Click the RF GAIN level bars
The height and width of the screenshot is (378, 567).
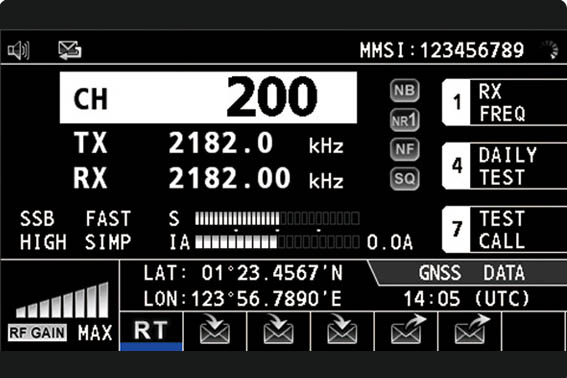click(62, 300)
